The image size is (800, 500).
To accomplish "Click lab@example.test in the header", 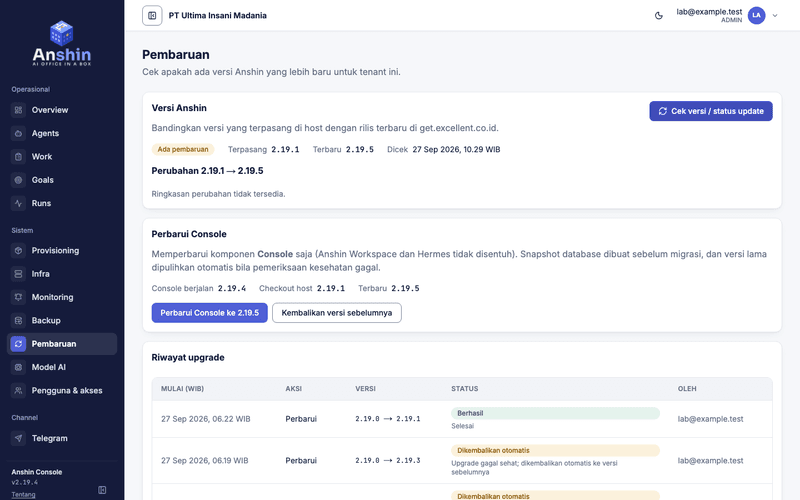I will (709, 12).
